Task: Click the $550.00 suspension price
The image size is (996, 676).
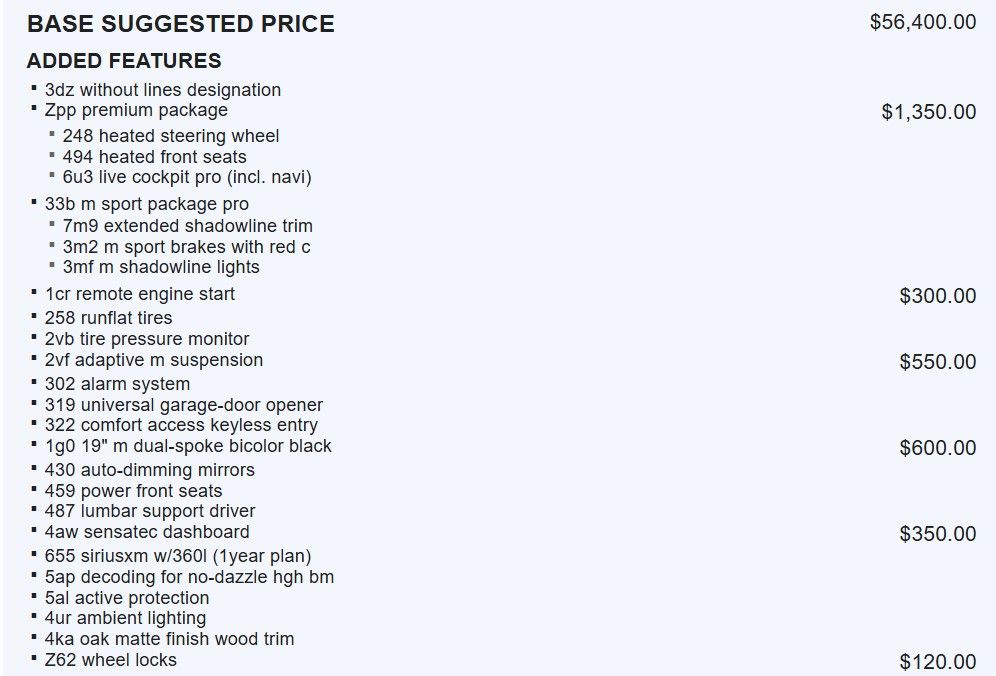Action: pyautogui.click(x=937, y=362)
